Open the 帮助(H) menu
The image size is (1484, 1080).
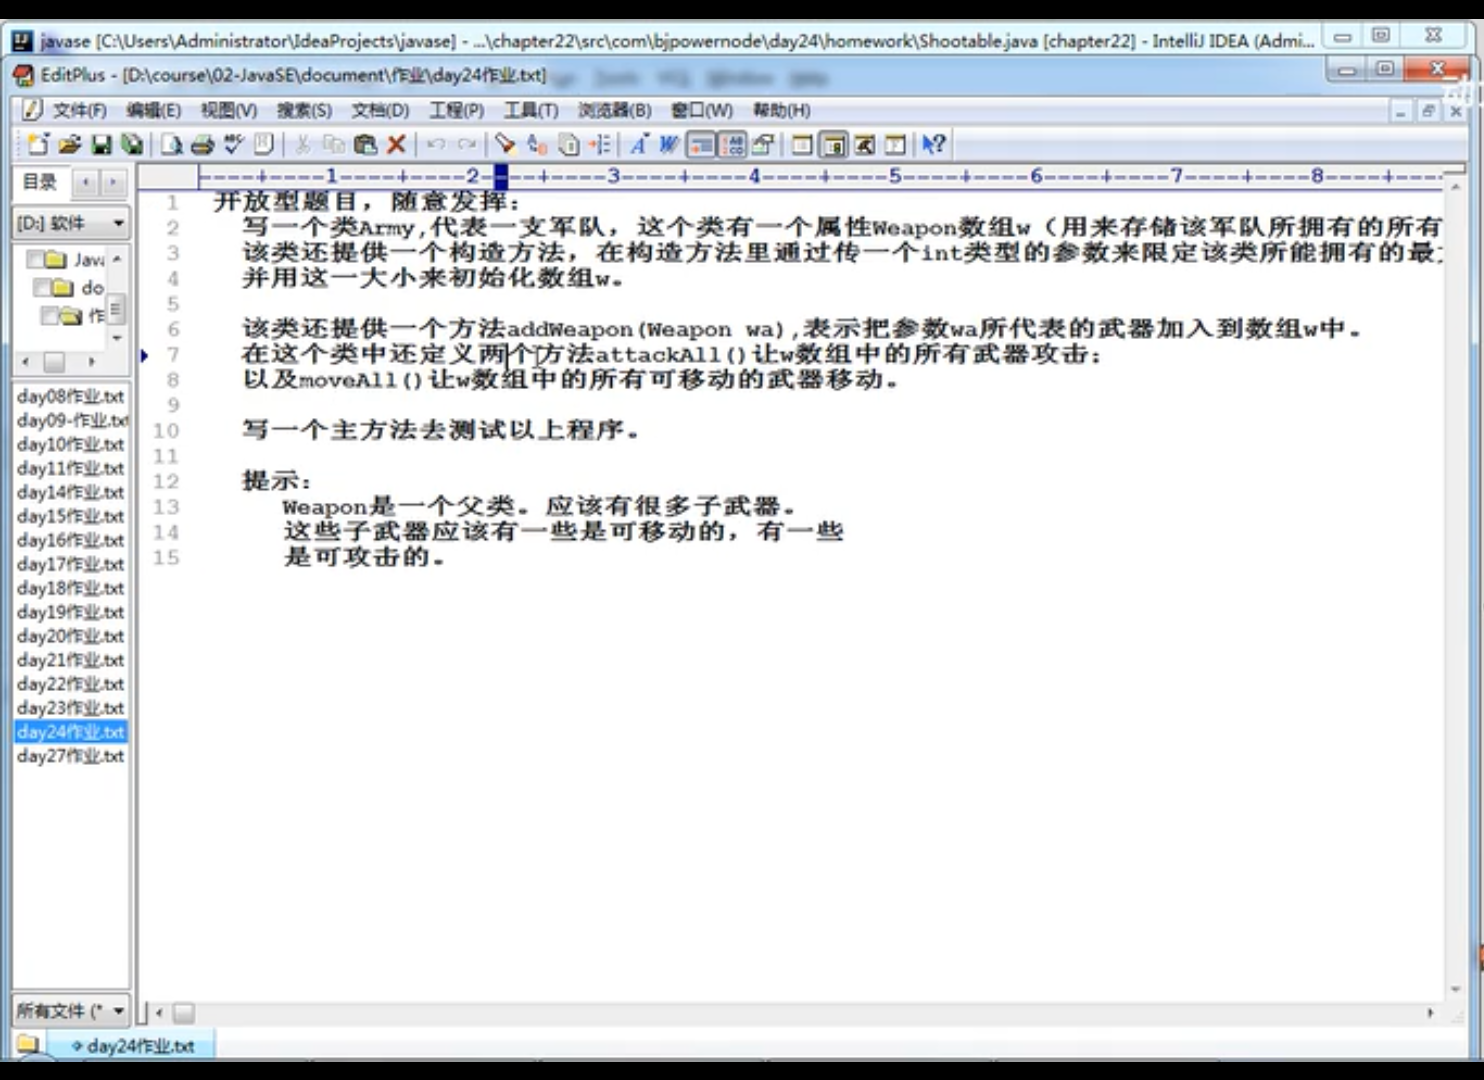[x=781, y=110]
